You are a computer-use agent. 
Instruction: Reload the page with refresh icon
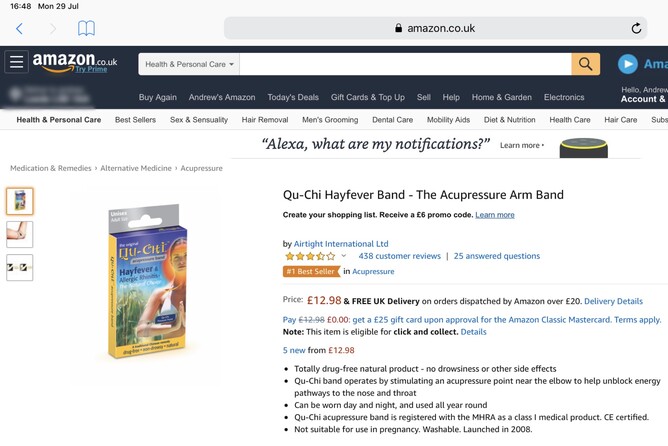coord(636,28)
